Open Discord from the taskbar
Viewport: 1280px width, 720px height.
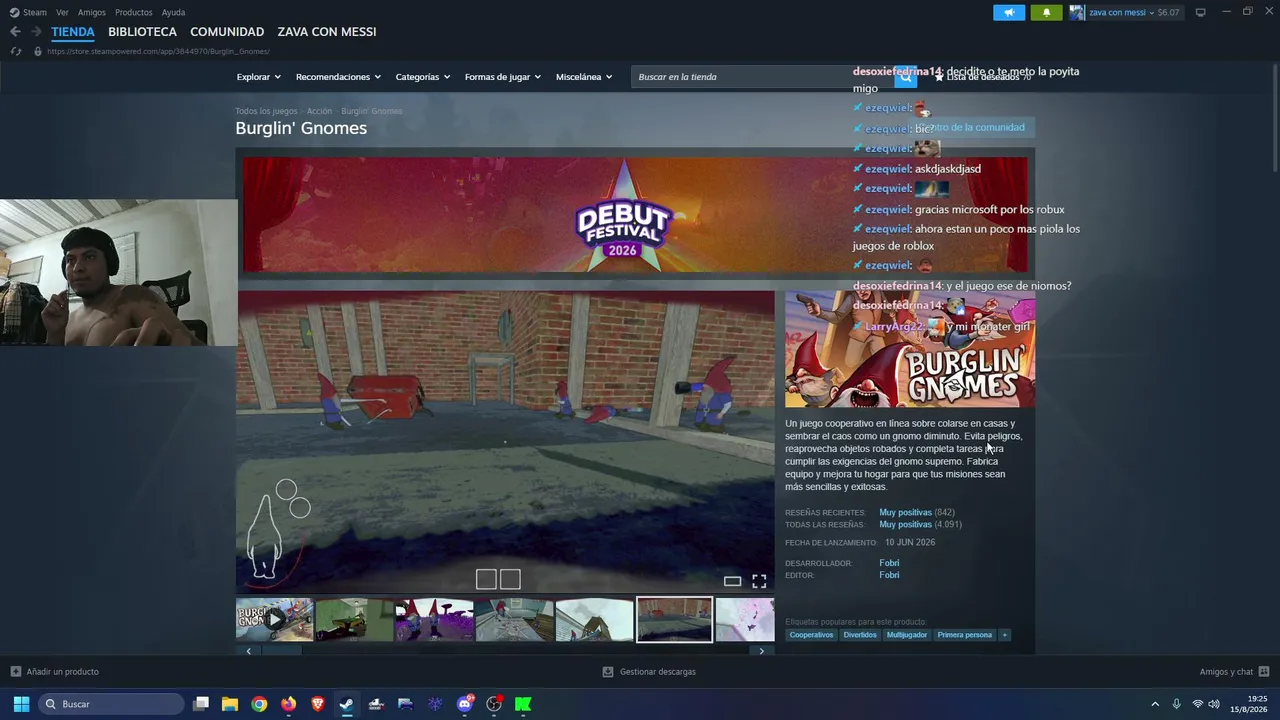(x=464, y=704)
